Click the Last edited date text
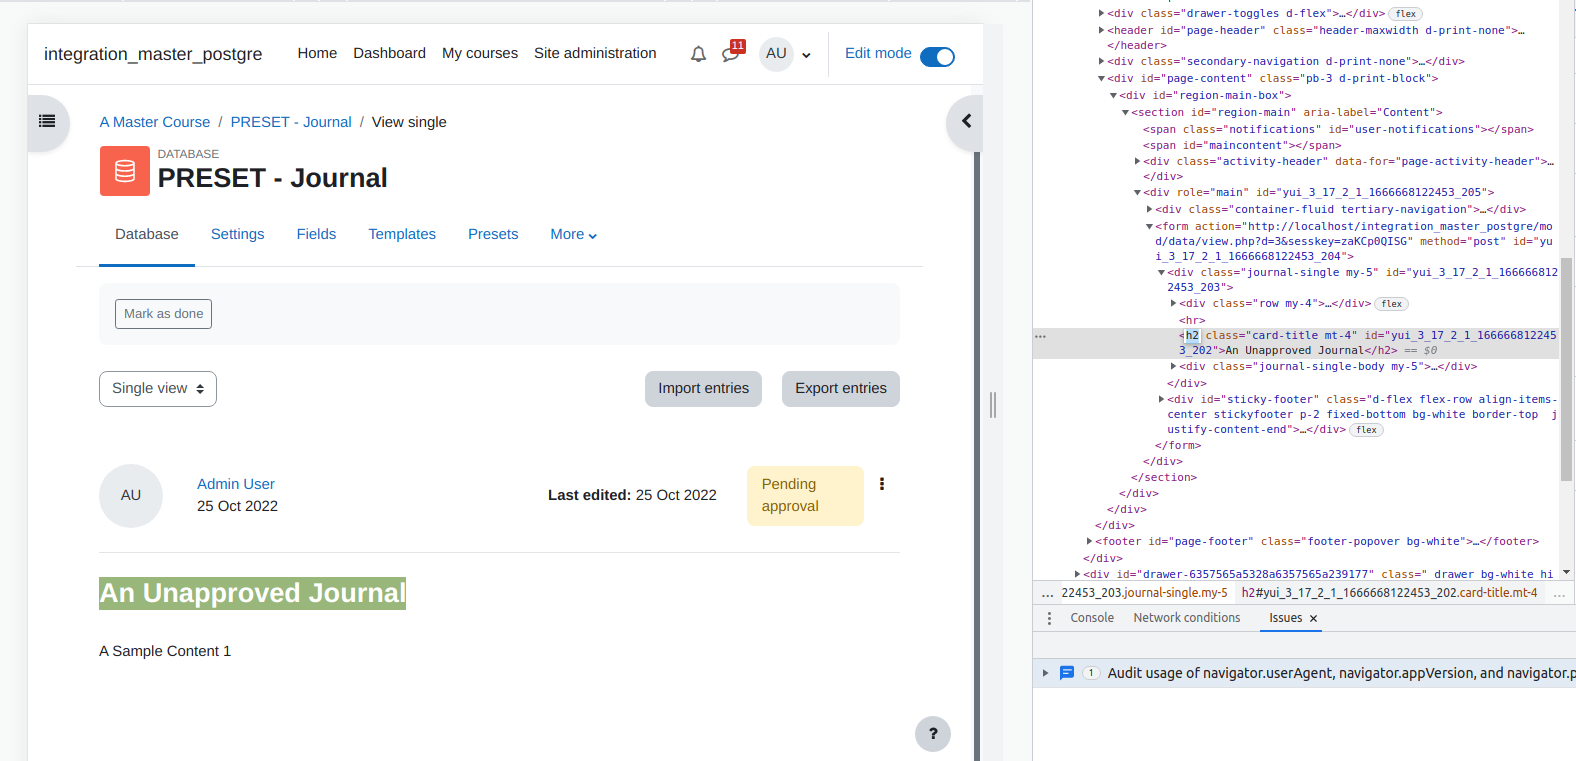1576x761 pixels. 632,495
